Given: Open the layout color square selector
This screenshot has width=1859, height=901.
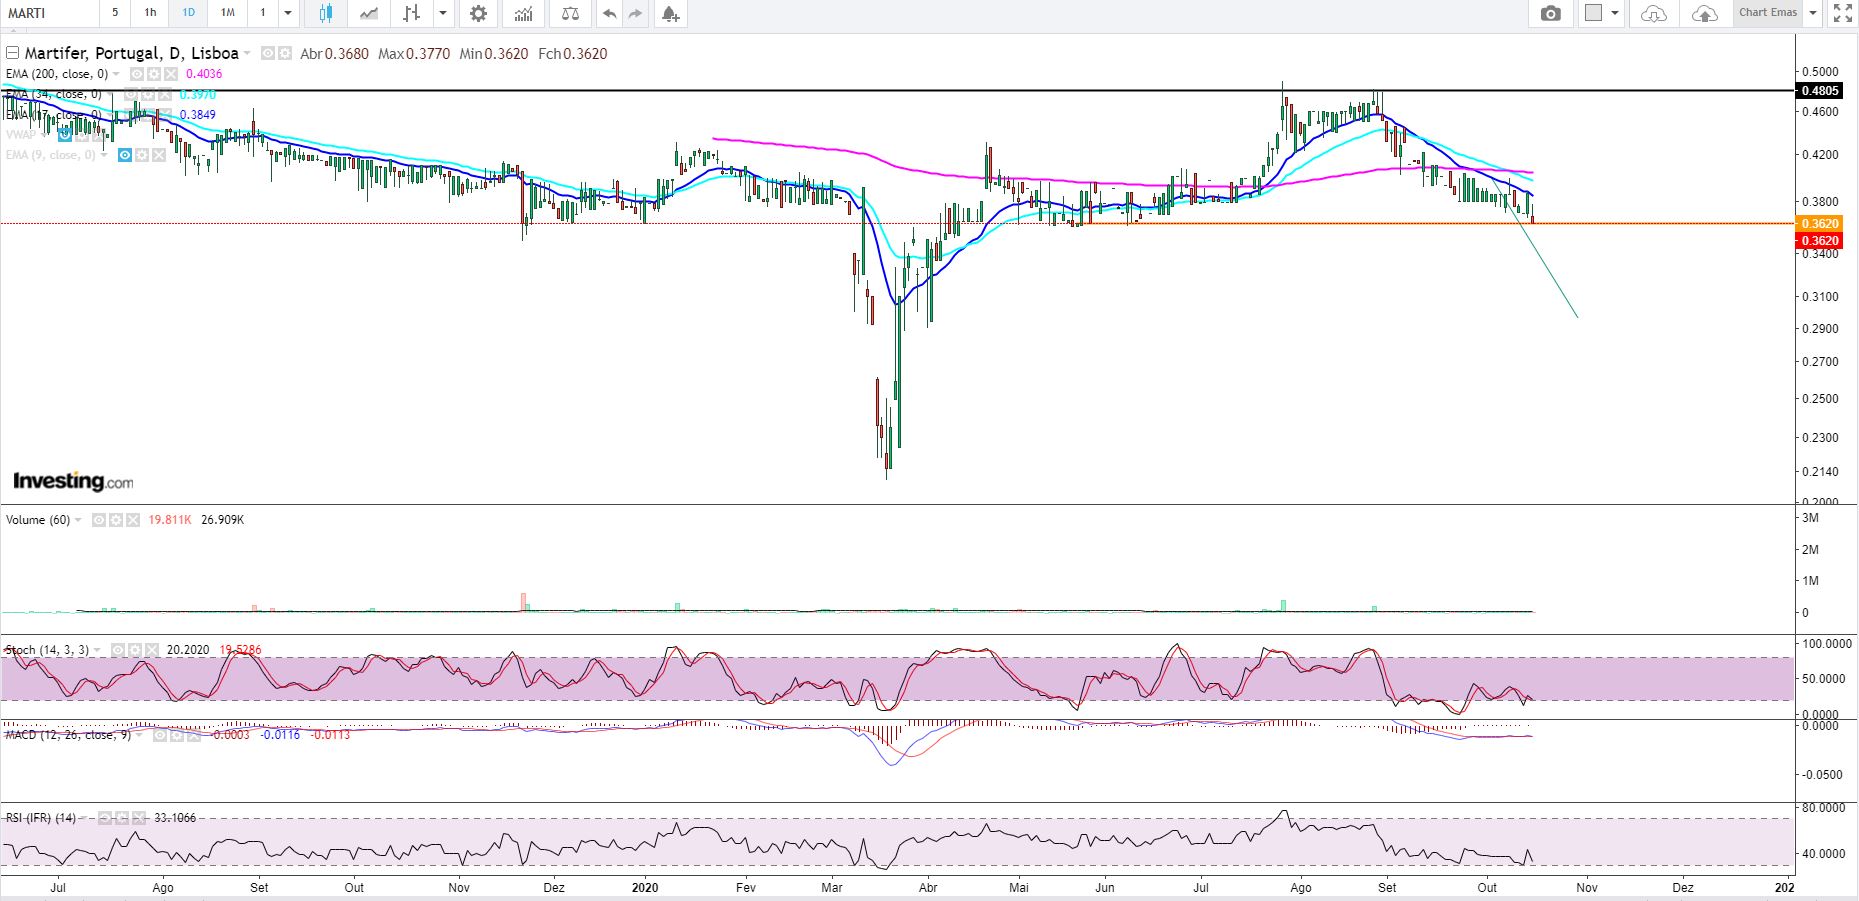Looking at the screenshot, I should [1593, 13].
